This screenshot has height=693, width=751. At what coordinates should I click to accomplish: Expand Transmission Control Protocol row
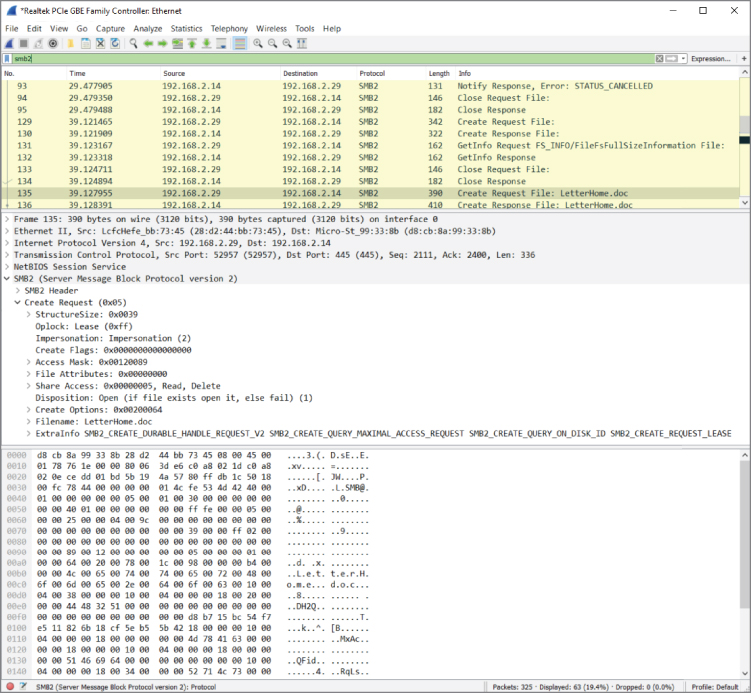[7, 255]
